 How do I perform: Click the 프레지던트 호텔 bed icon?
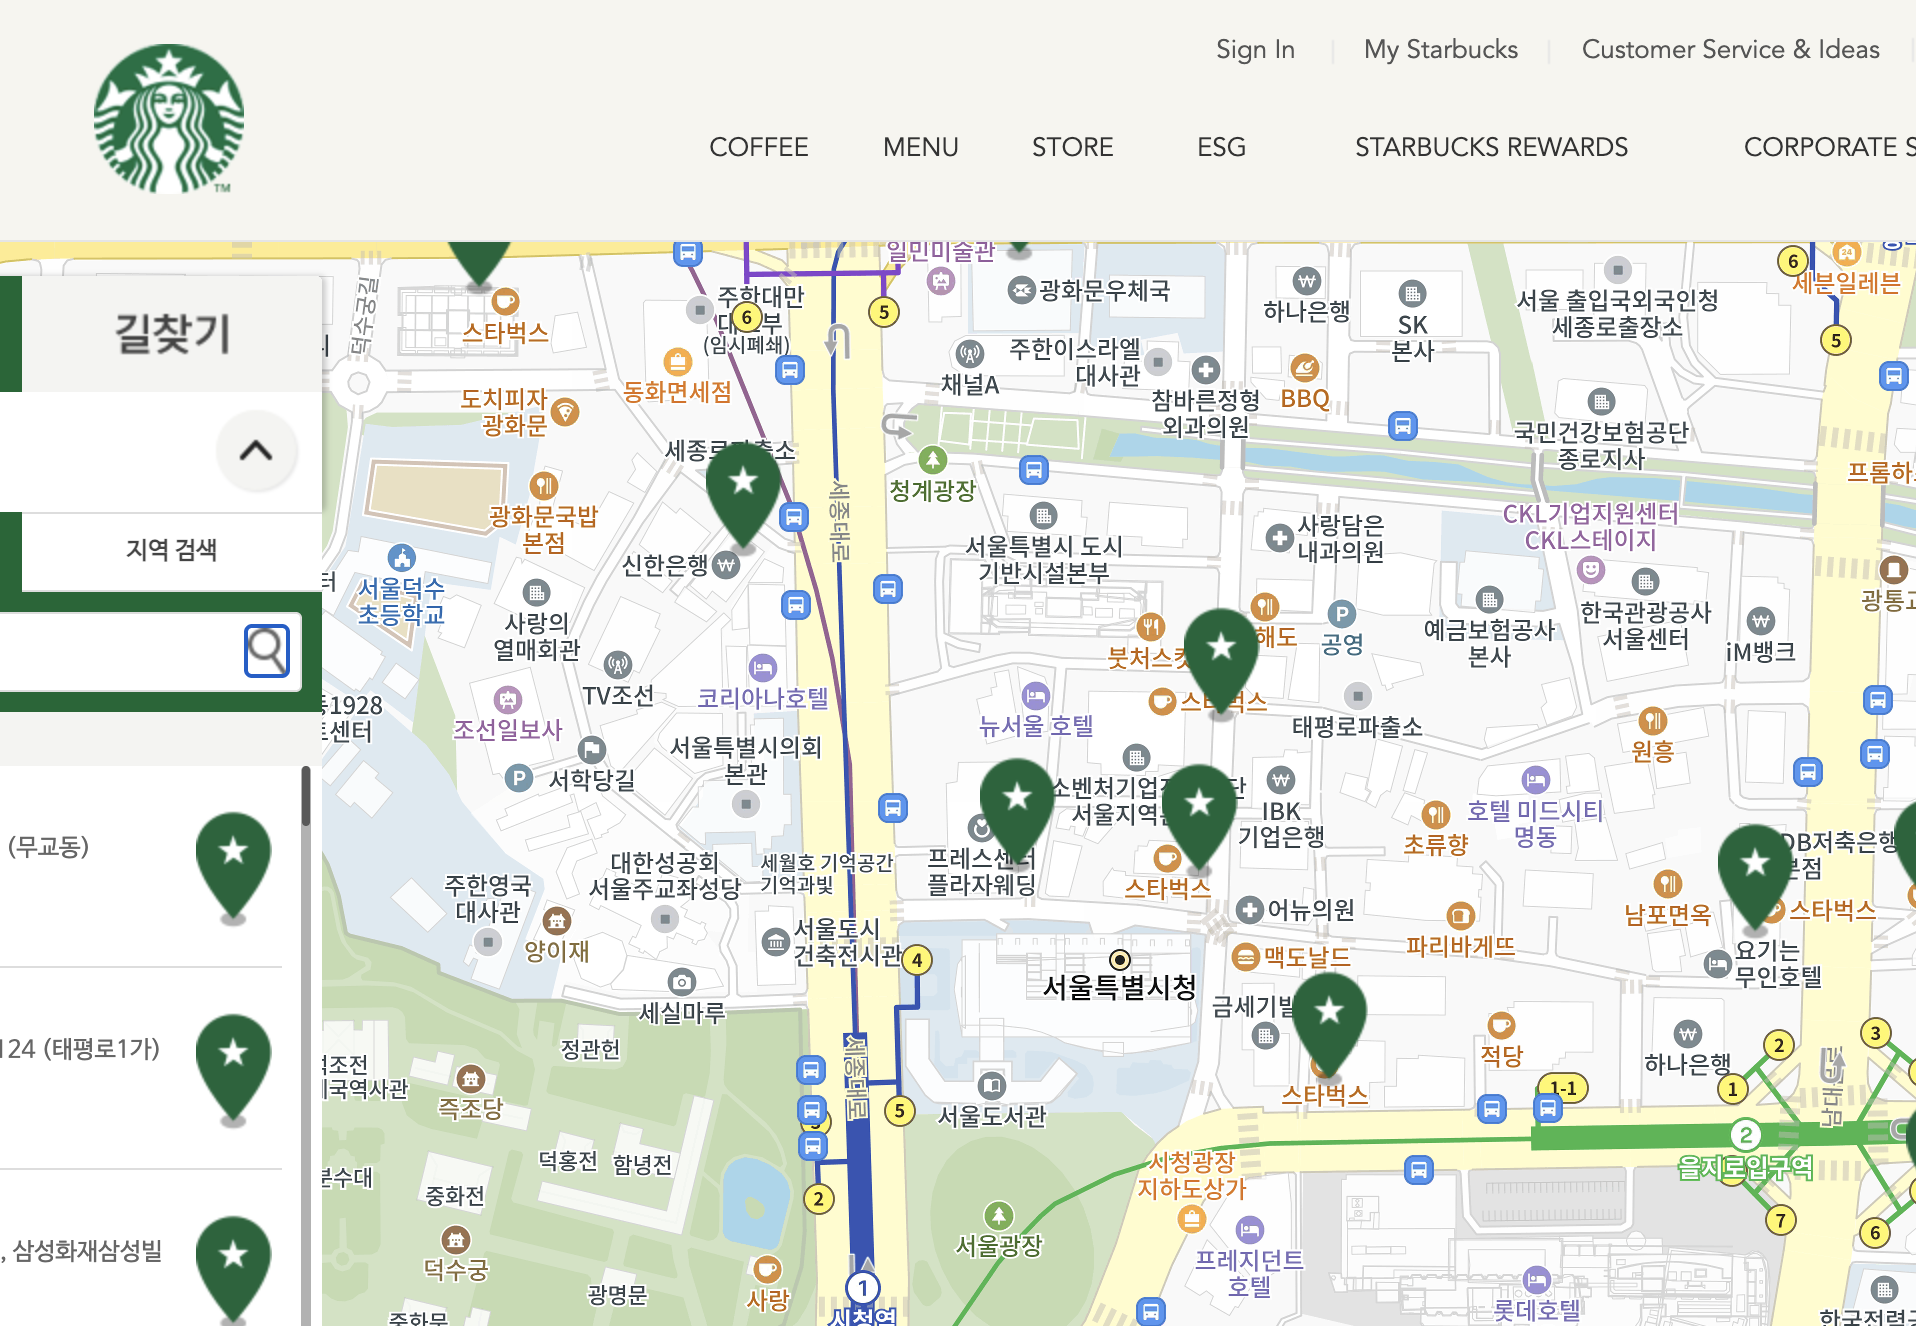1249,1229
